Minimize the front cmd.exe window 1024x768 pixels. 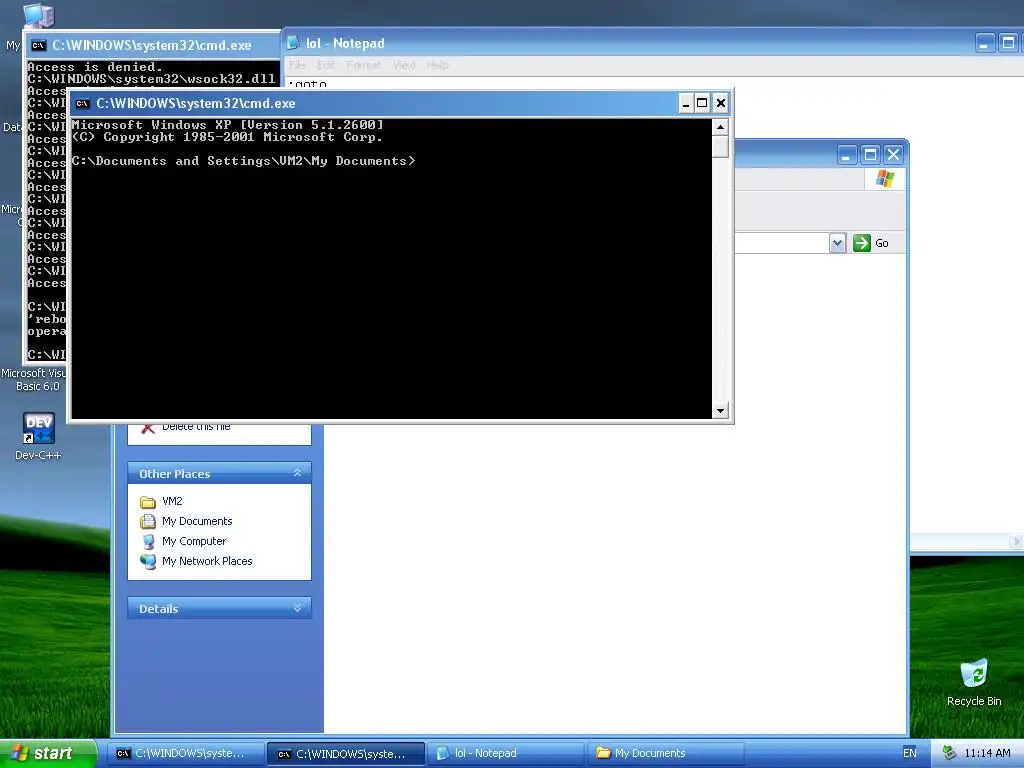coord(686,103)
